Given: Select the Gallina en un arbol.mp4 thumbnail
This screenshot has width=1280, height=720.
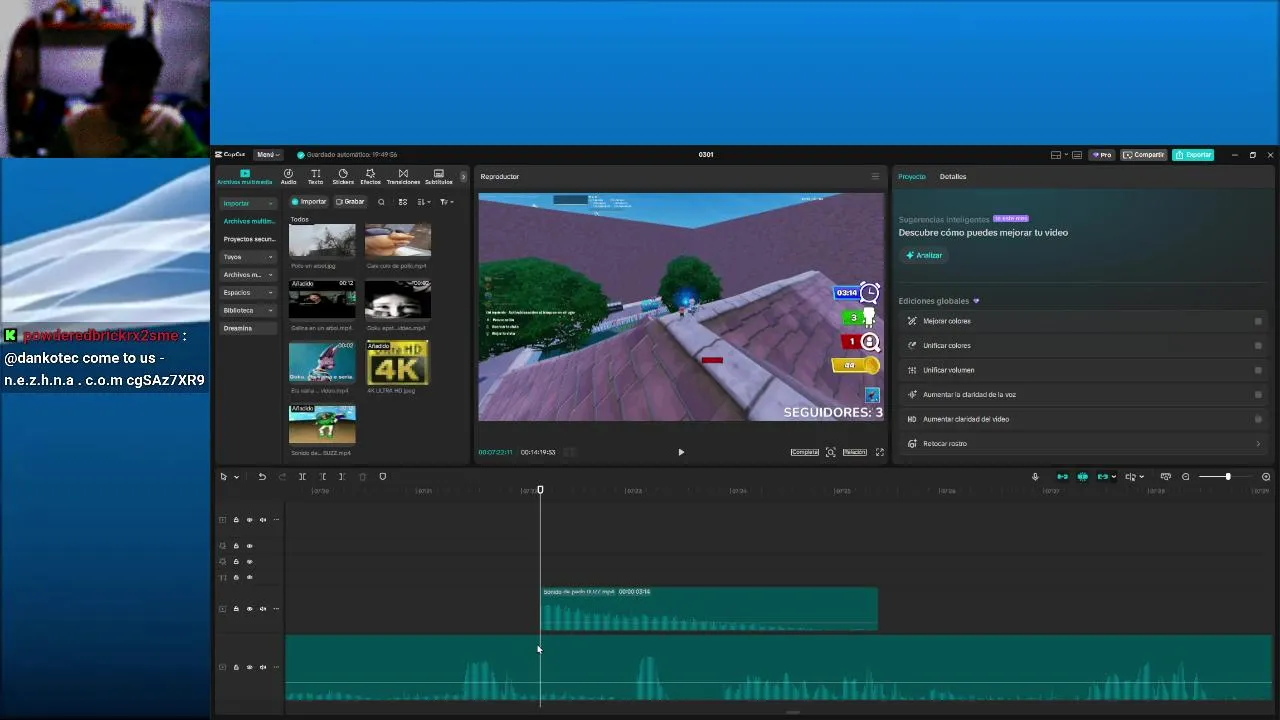Looking at the screenshot, I should click(x=322, y=300).
